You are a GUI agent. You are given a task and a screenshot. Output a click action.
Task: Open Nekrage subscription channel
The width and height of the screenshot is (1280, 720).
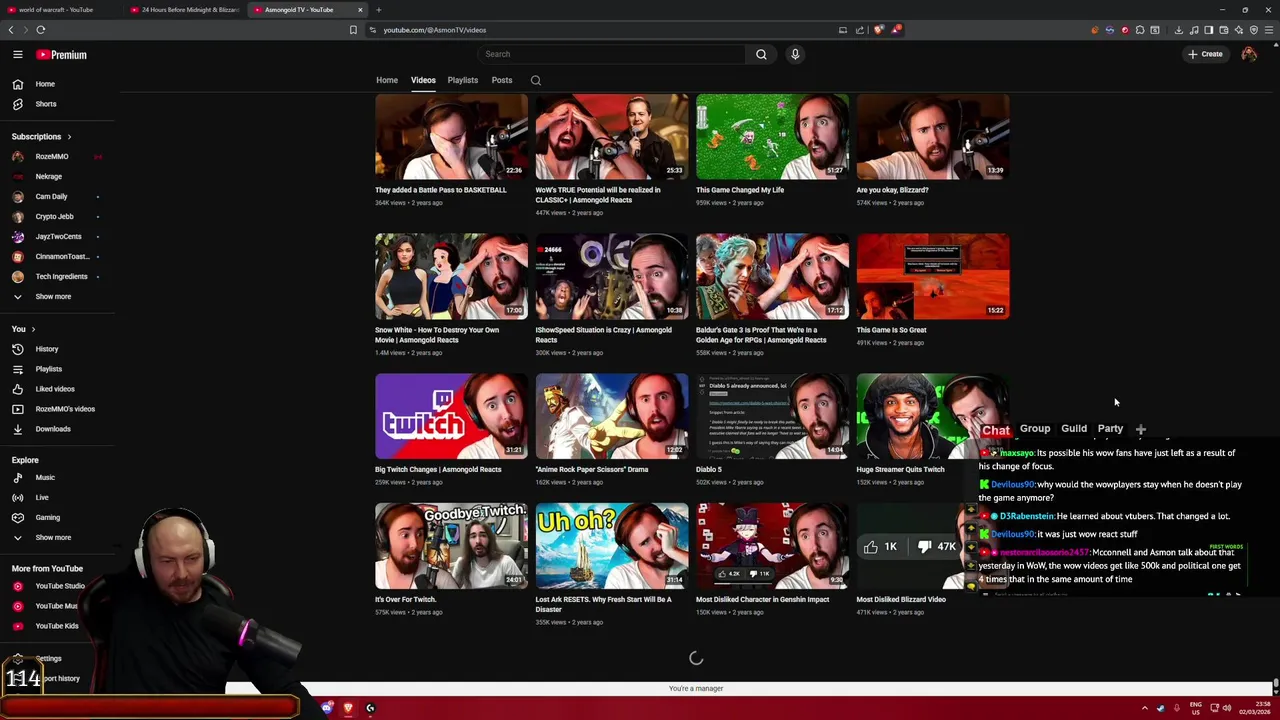48,177
